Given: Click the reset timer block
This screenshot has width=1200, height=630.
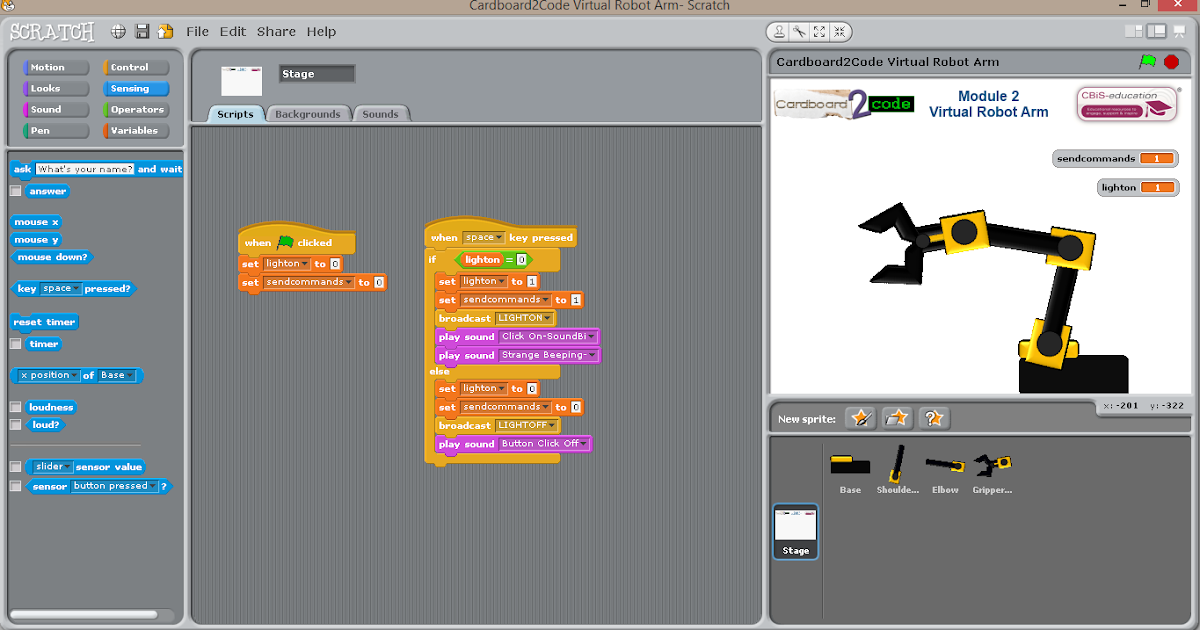Looking at the screenshot, I should coord(45,322).
